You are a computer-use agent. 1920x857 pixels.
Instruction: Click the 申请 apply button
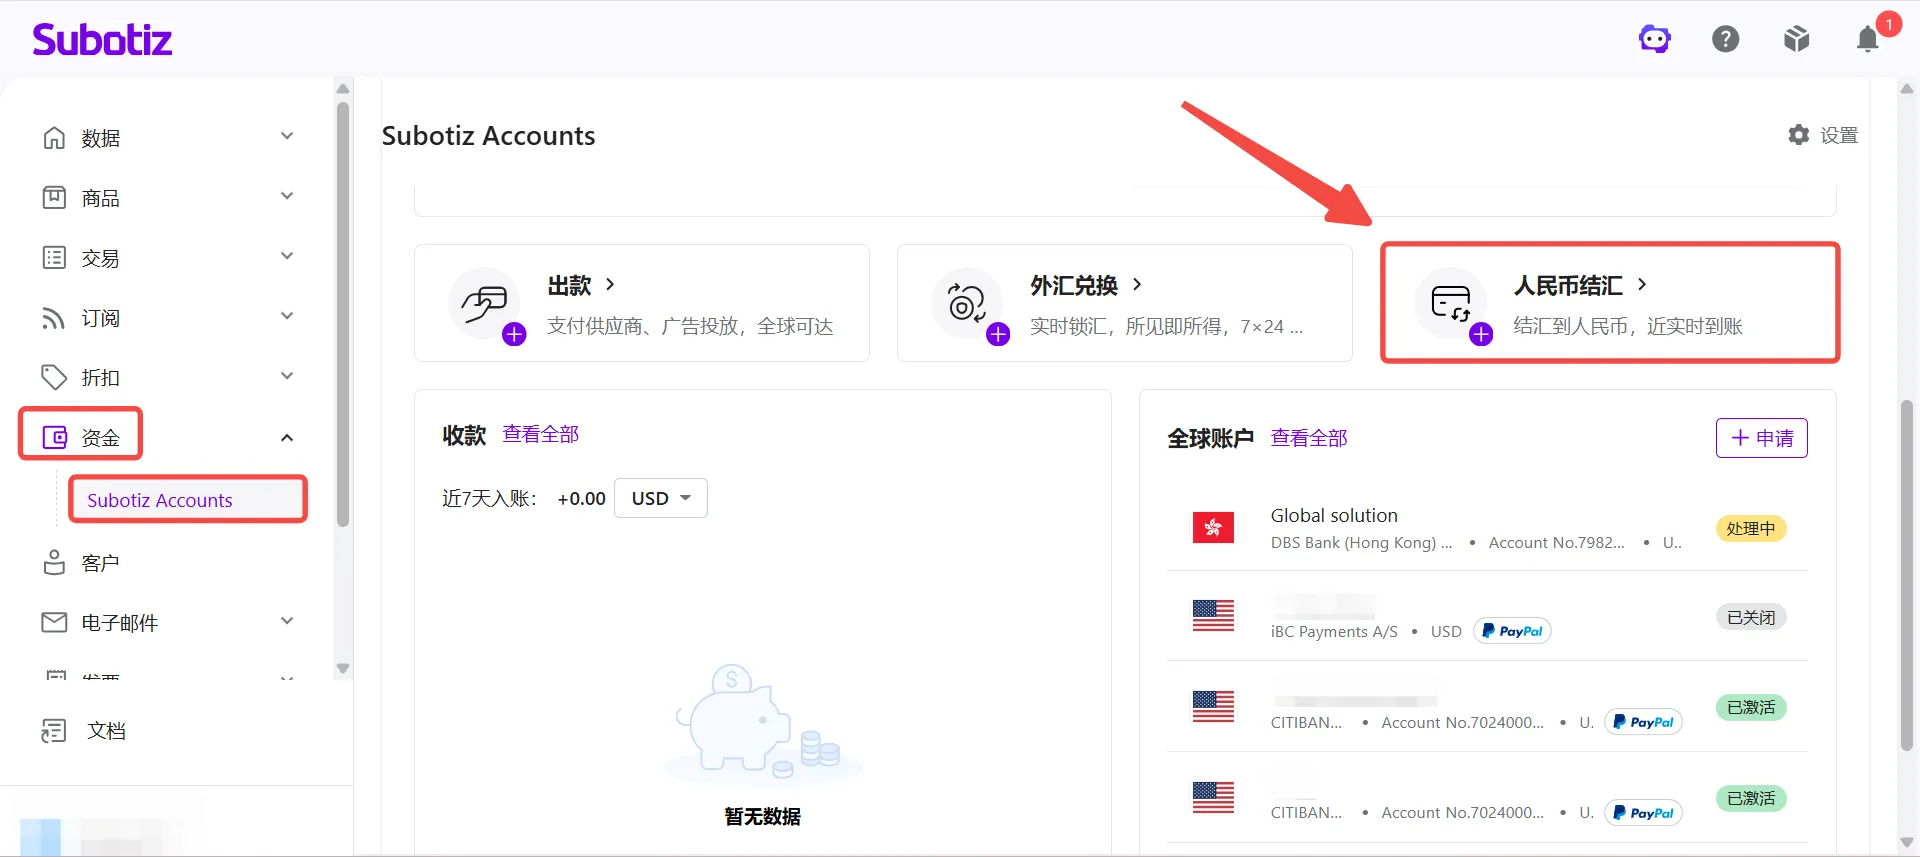point(1761,438)
